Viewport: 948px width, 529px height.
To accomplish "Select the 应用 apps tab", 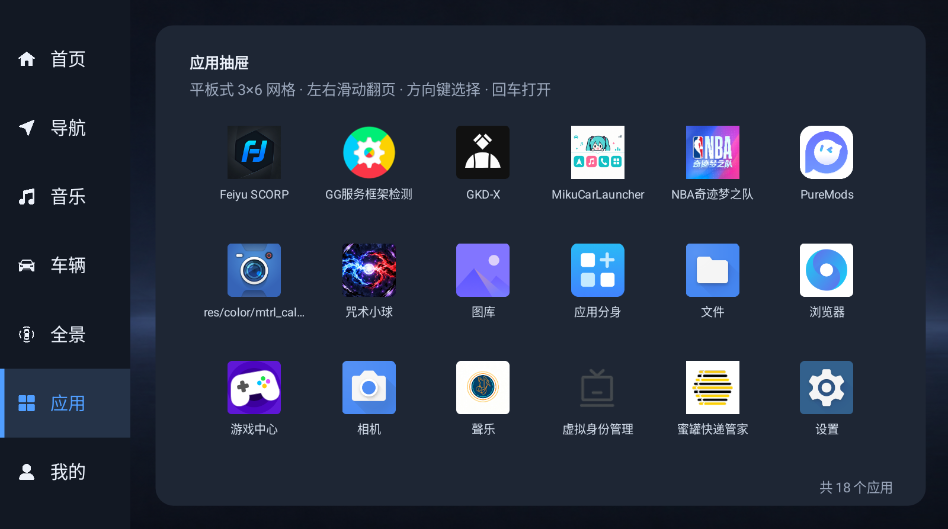I will coord(65,403).
